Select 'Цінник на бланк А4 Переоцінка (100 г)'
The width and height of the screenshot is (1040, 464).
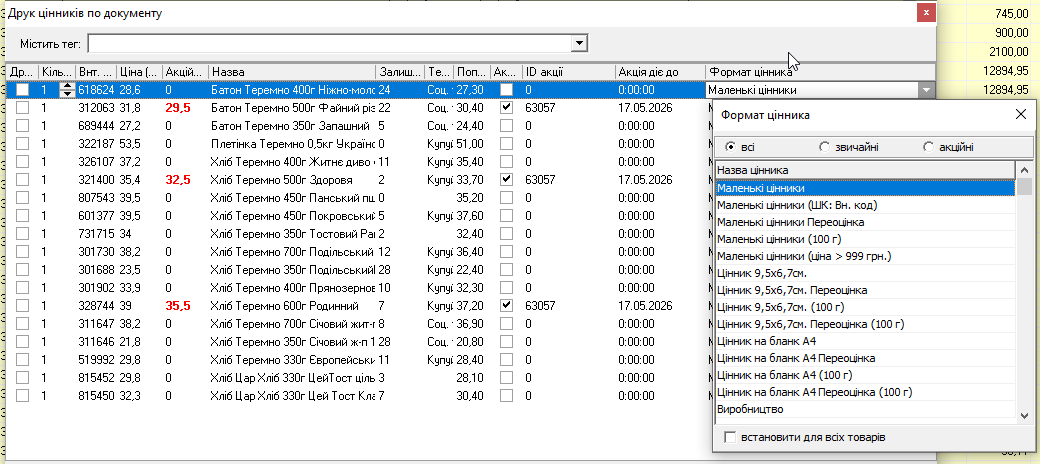pos(866,392)
